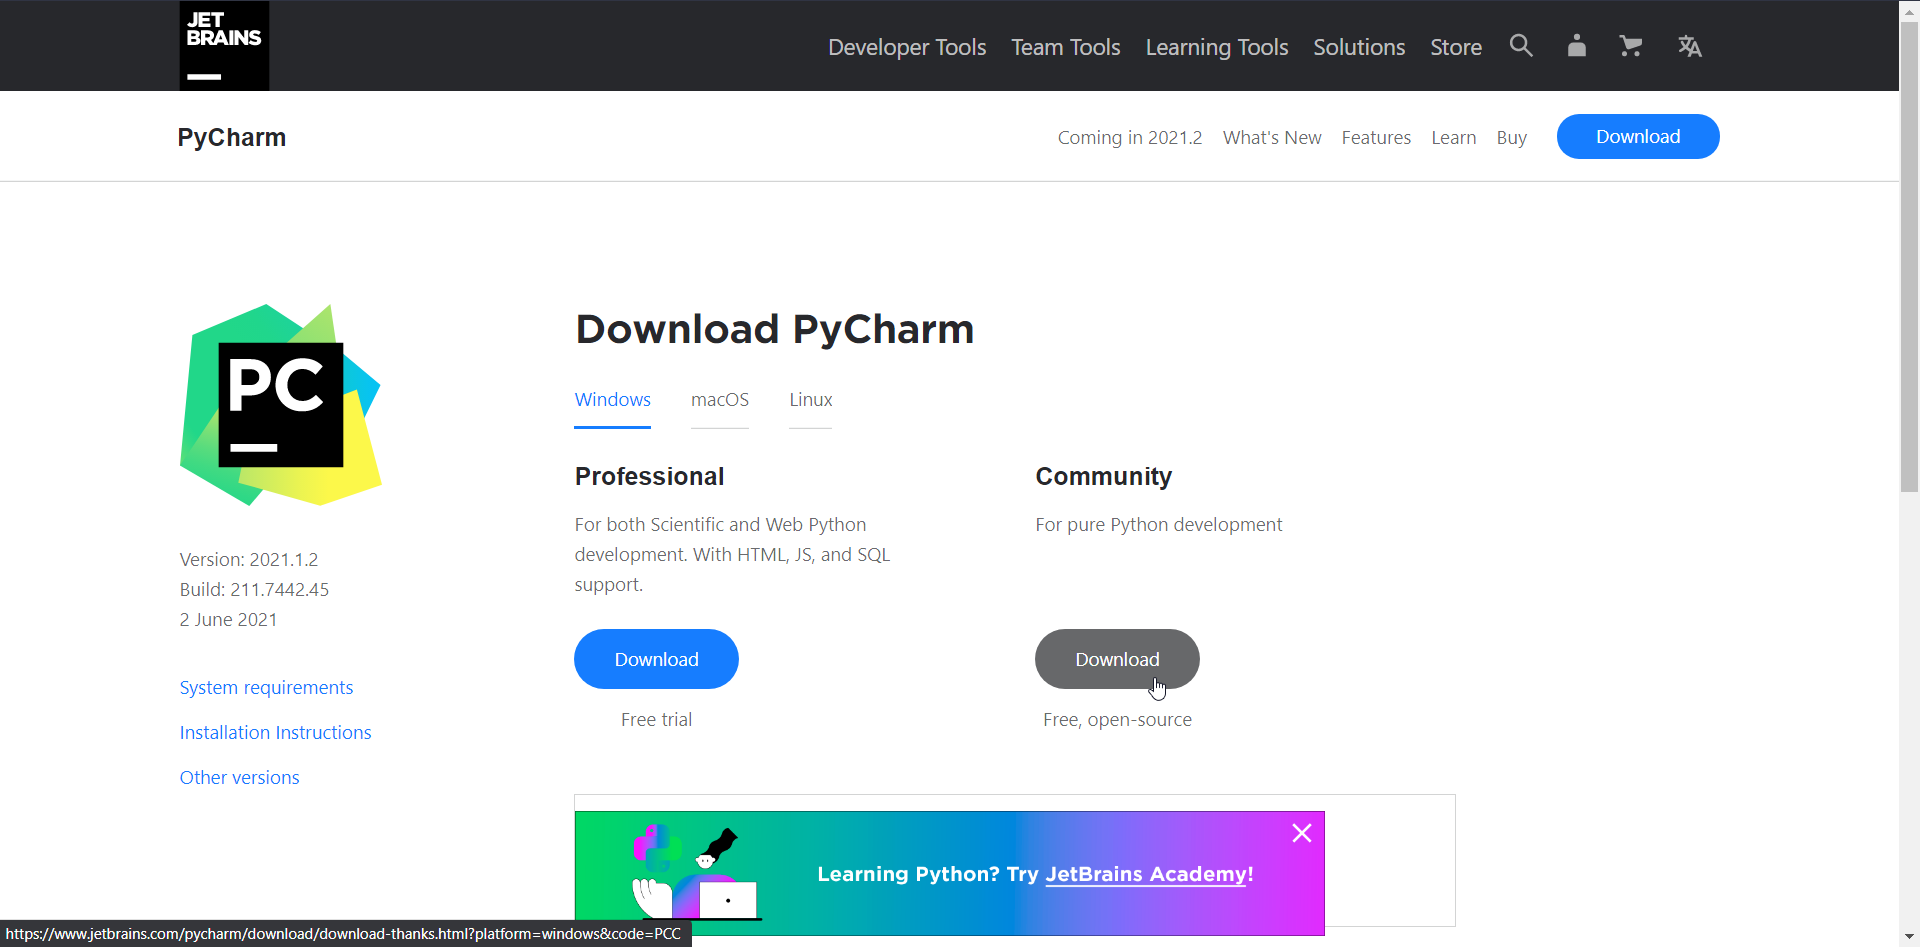Click the 'Version: 2021.1.2' text
1920x947 pixels.
click(x=249, y=559)
